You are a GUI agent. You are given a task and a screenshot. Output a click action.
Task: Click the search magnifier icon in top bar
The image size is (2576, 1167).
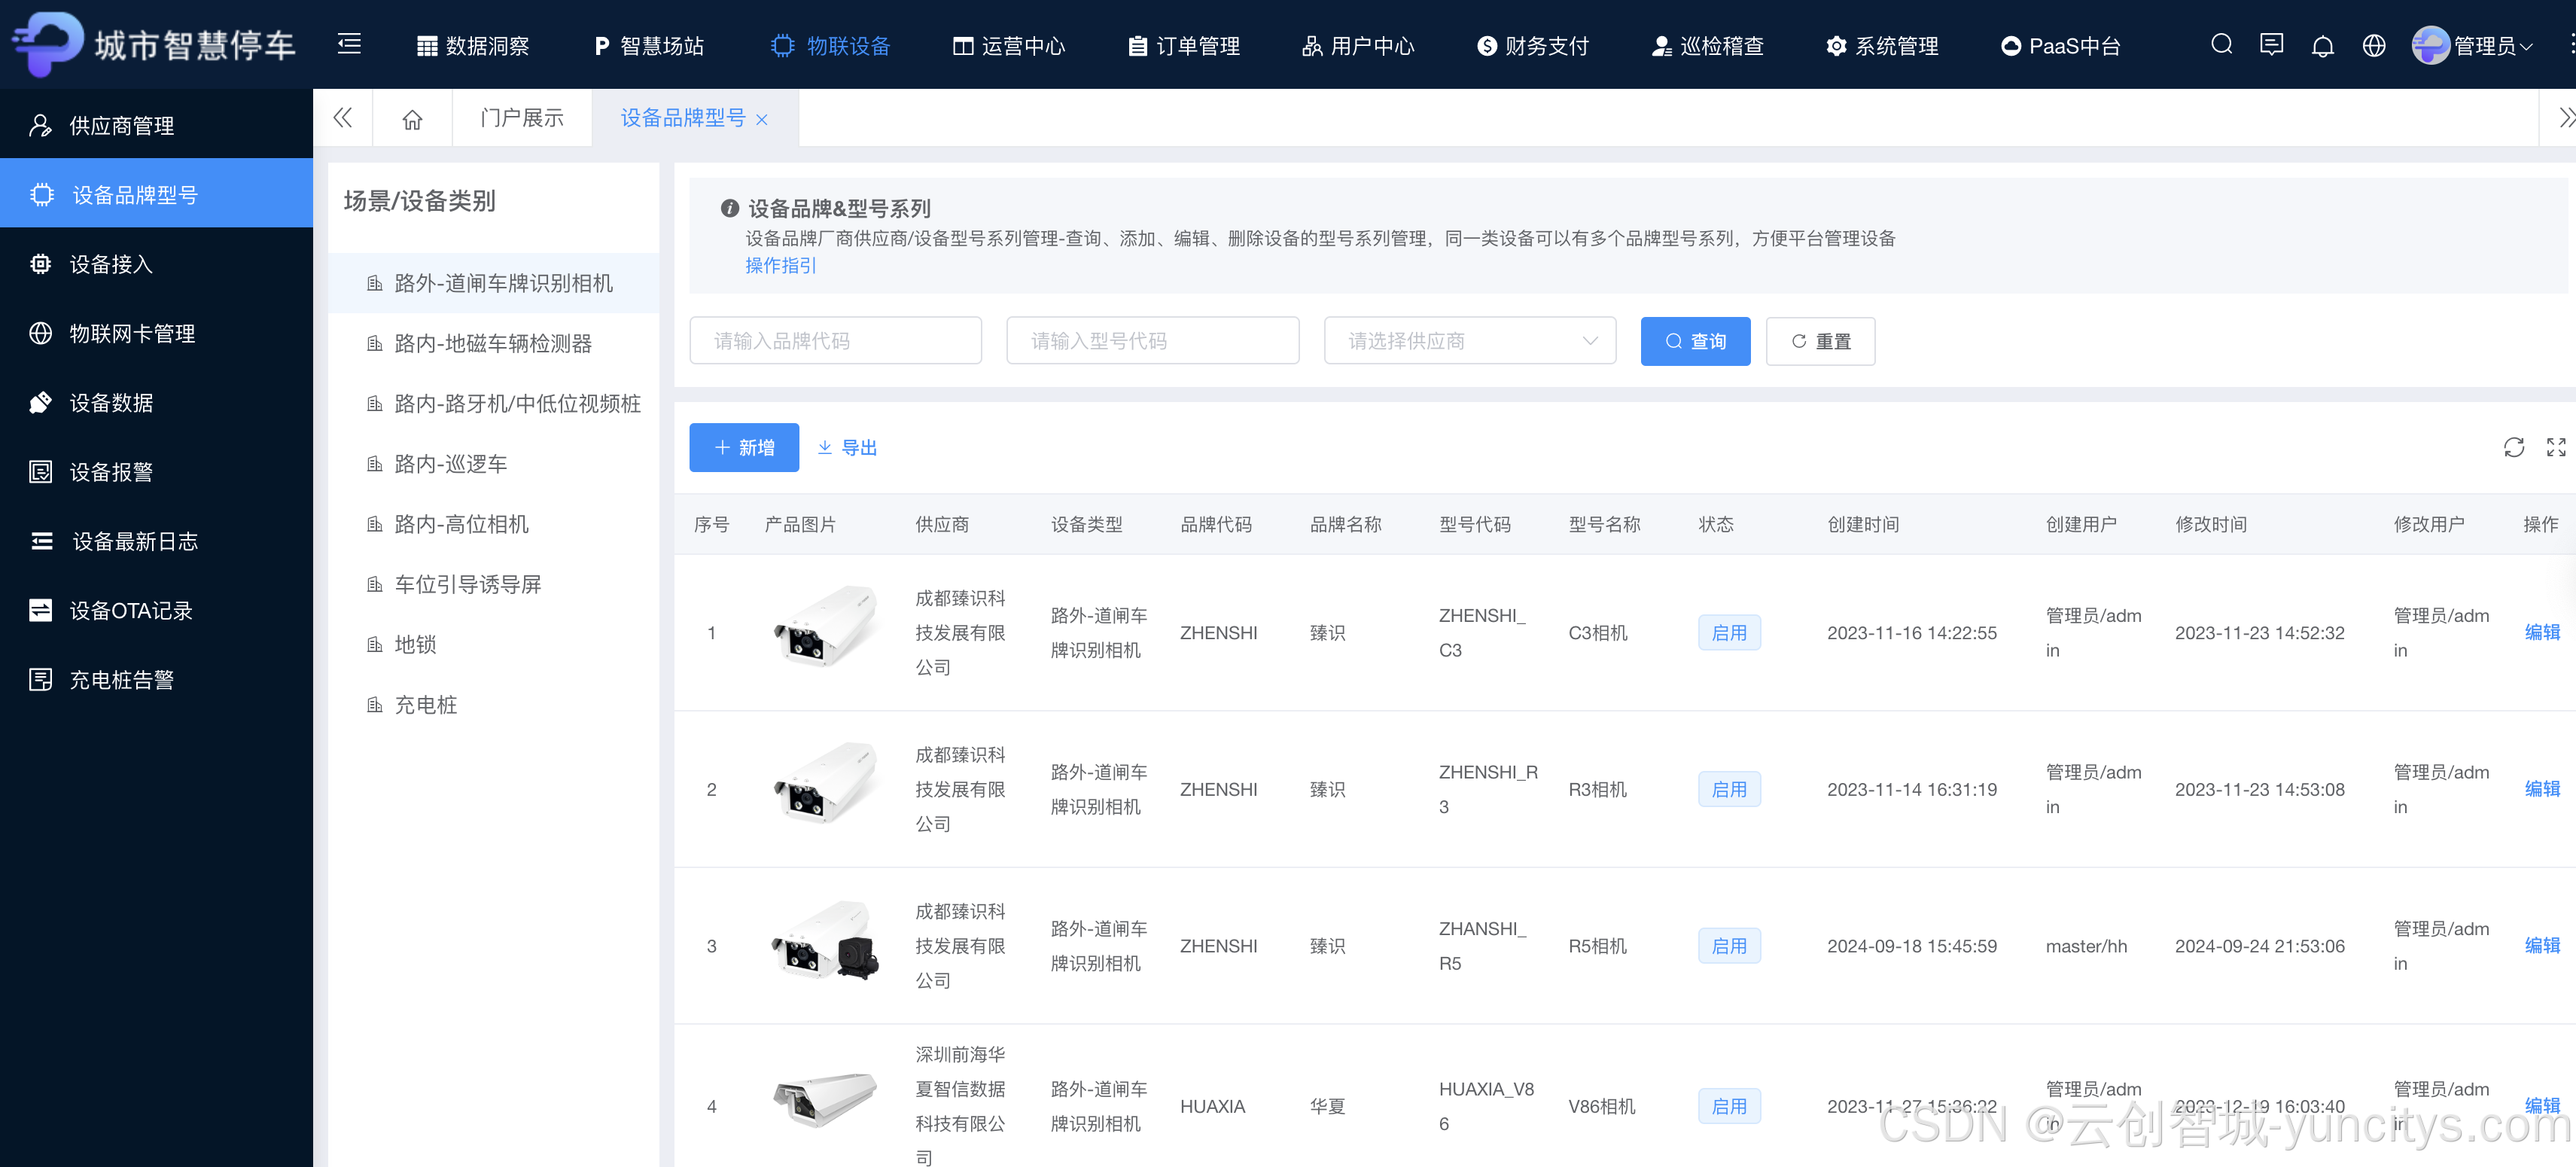click(2221, 45)
